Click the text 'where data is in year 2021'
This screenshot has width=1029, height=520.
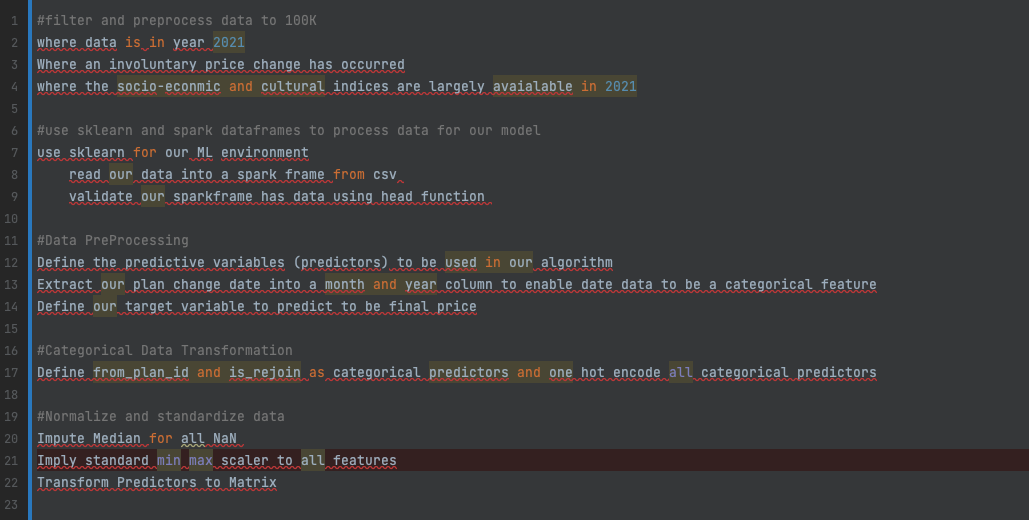[x=140, y=43]
